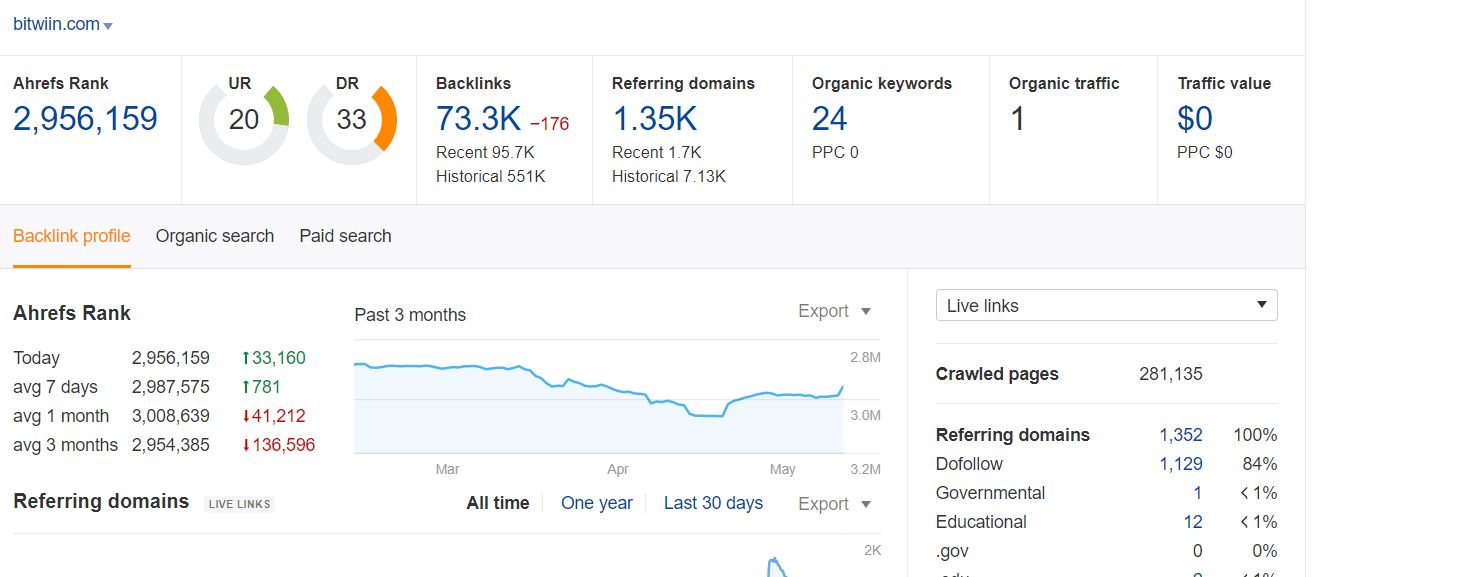Open the 1,129 Dofollow domains link
Viewport: 1476px width, 577px height.
pyautogui.click(x=1181, y=464)
